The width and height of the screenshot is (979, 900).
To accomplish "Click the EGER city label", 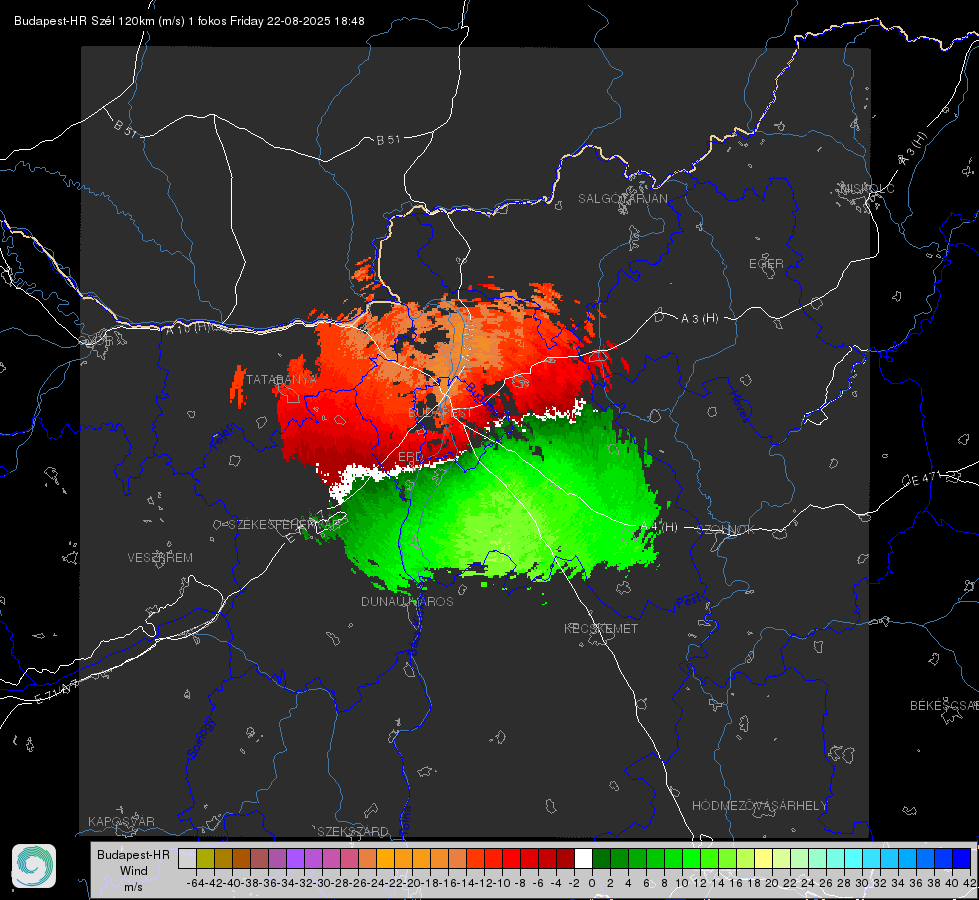I will (766, 264).
